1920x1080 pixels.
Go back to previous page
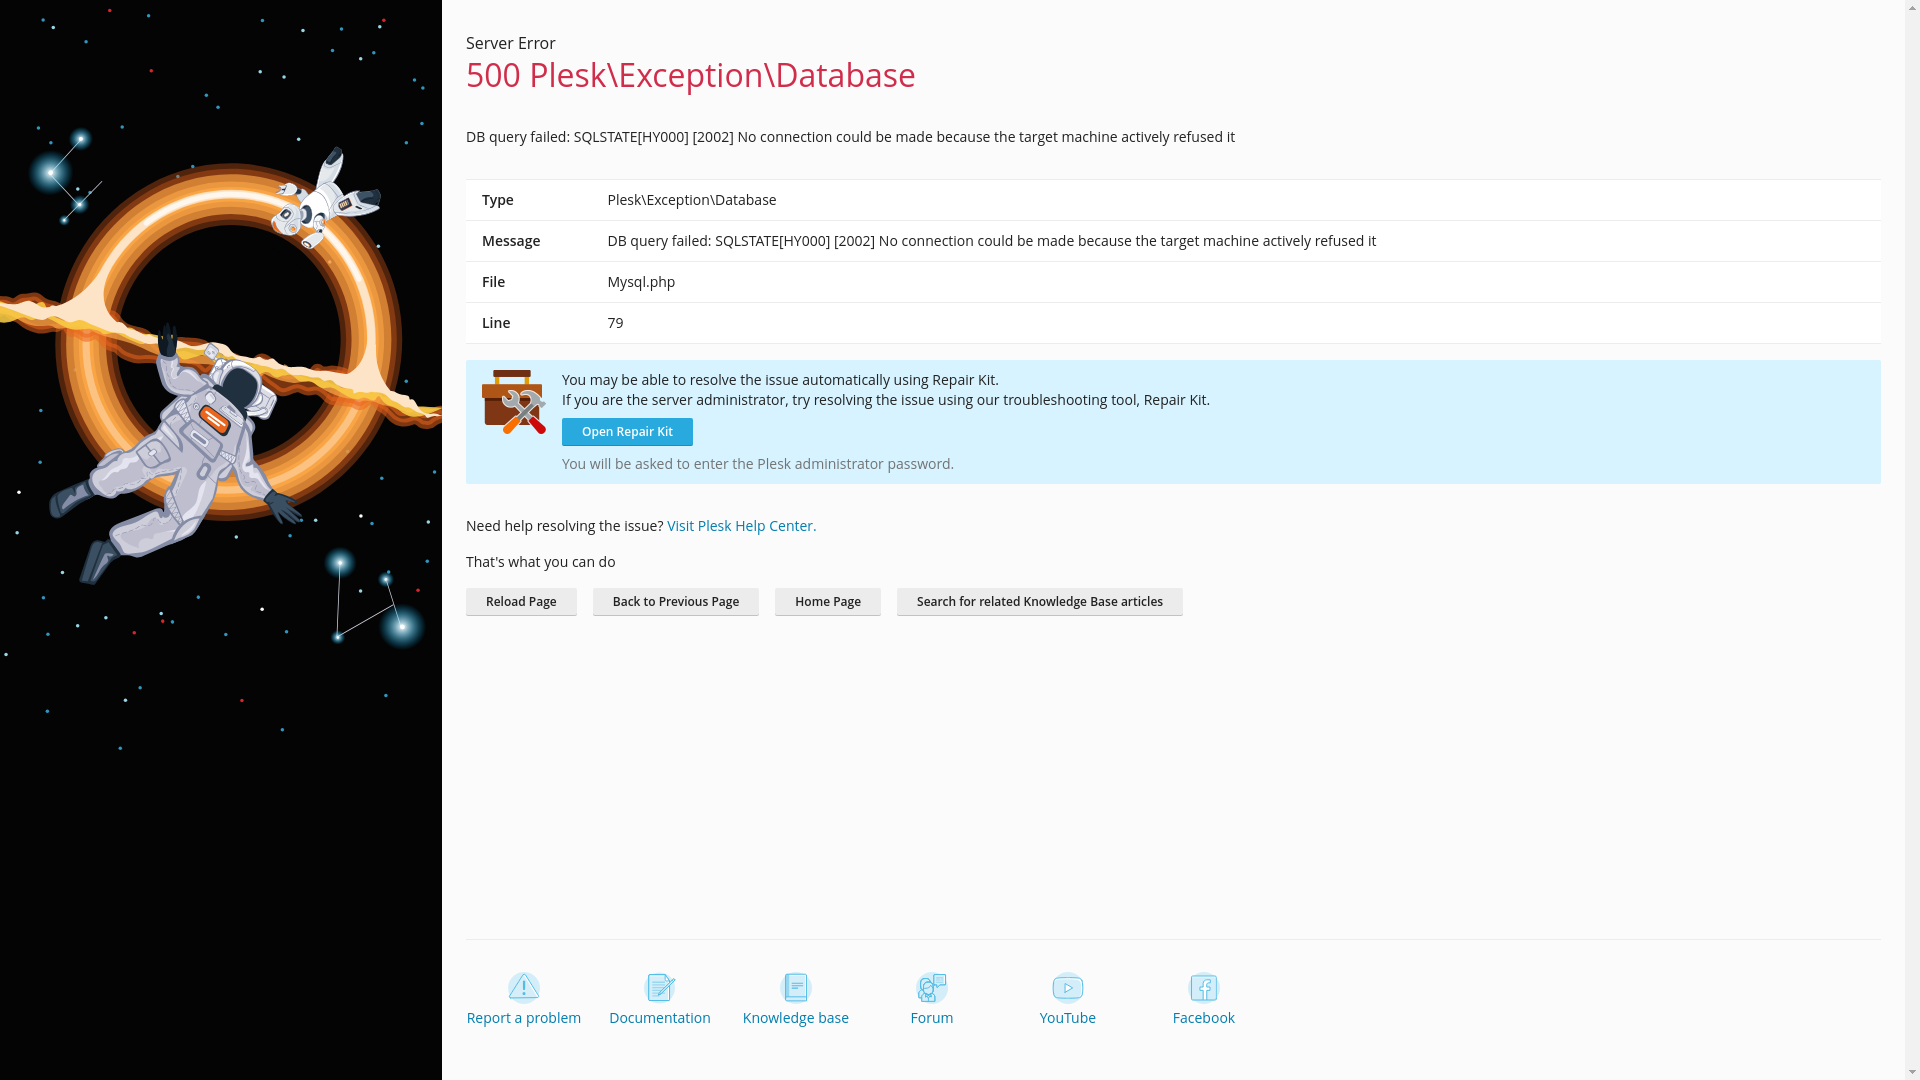pos(676,602)
